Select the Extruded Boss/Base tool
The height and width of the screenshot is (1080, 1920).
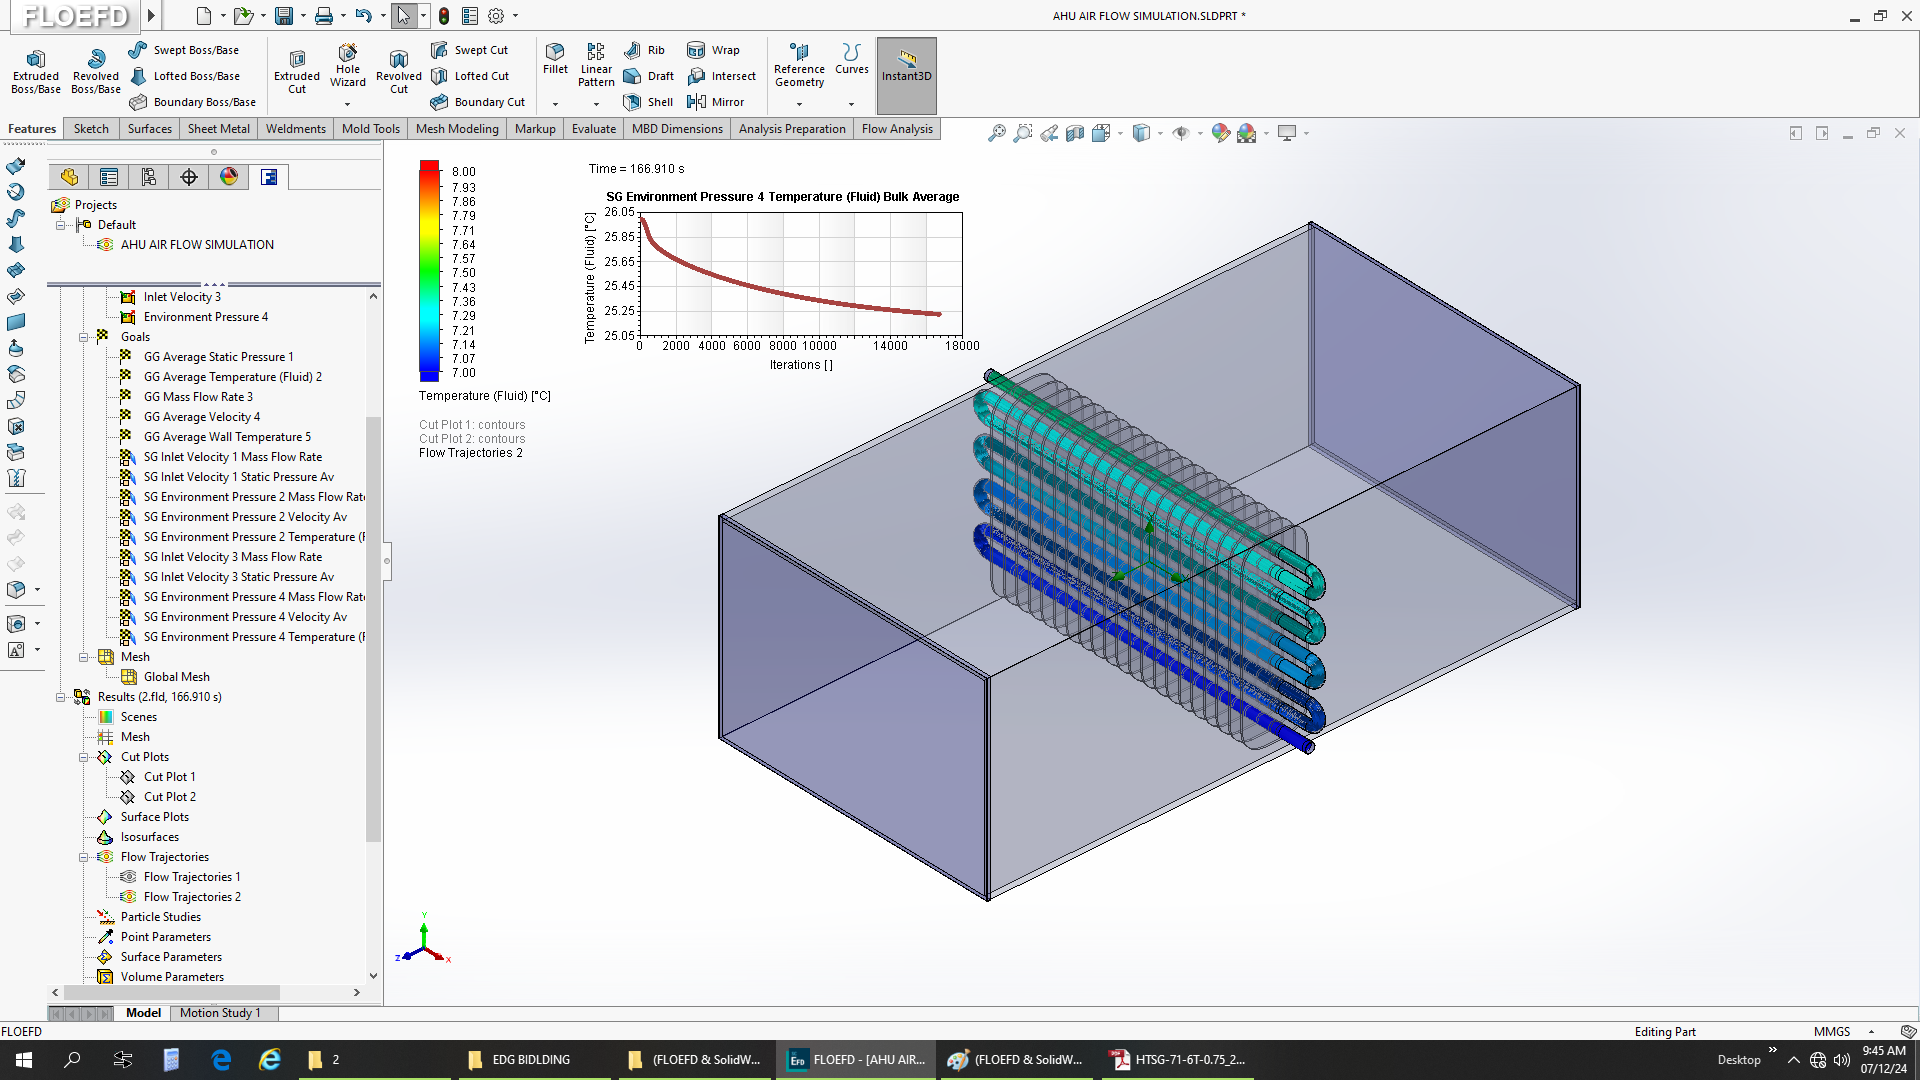click(x=36, y=71)
